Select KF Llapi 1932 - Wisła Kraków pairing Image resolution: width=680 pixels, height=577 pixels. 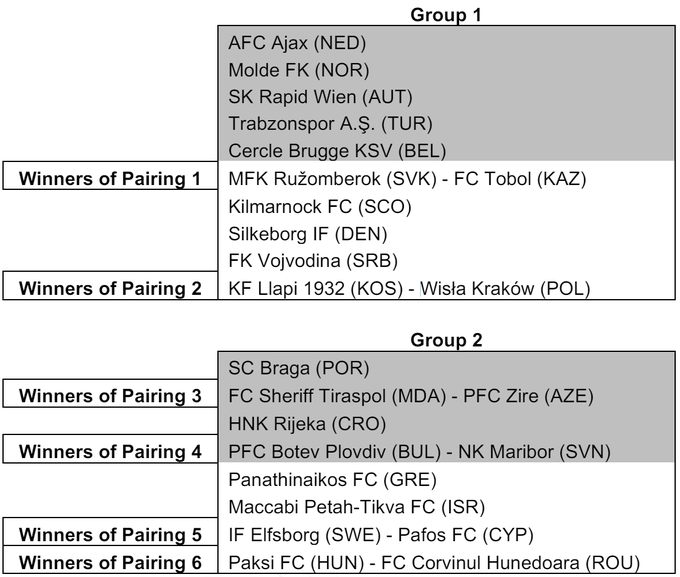point(409,289)
